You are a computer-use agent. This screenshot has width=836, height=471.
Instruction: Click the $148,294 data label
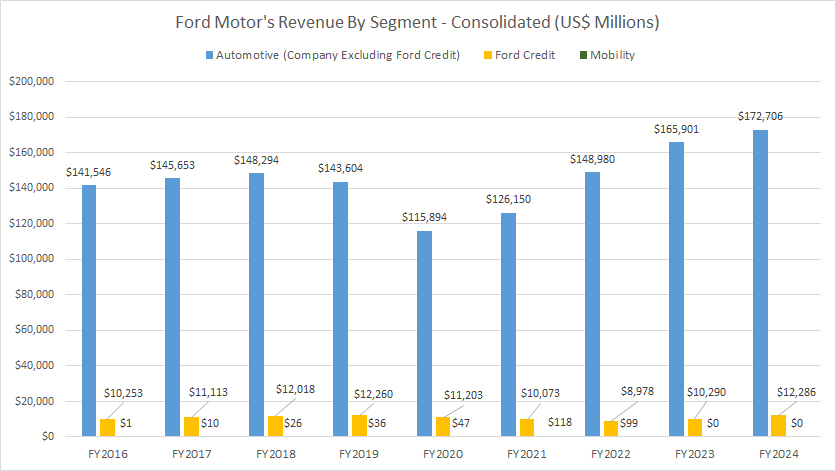[256, 160]
